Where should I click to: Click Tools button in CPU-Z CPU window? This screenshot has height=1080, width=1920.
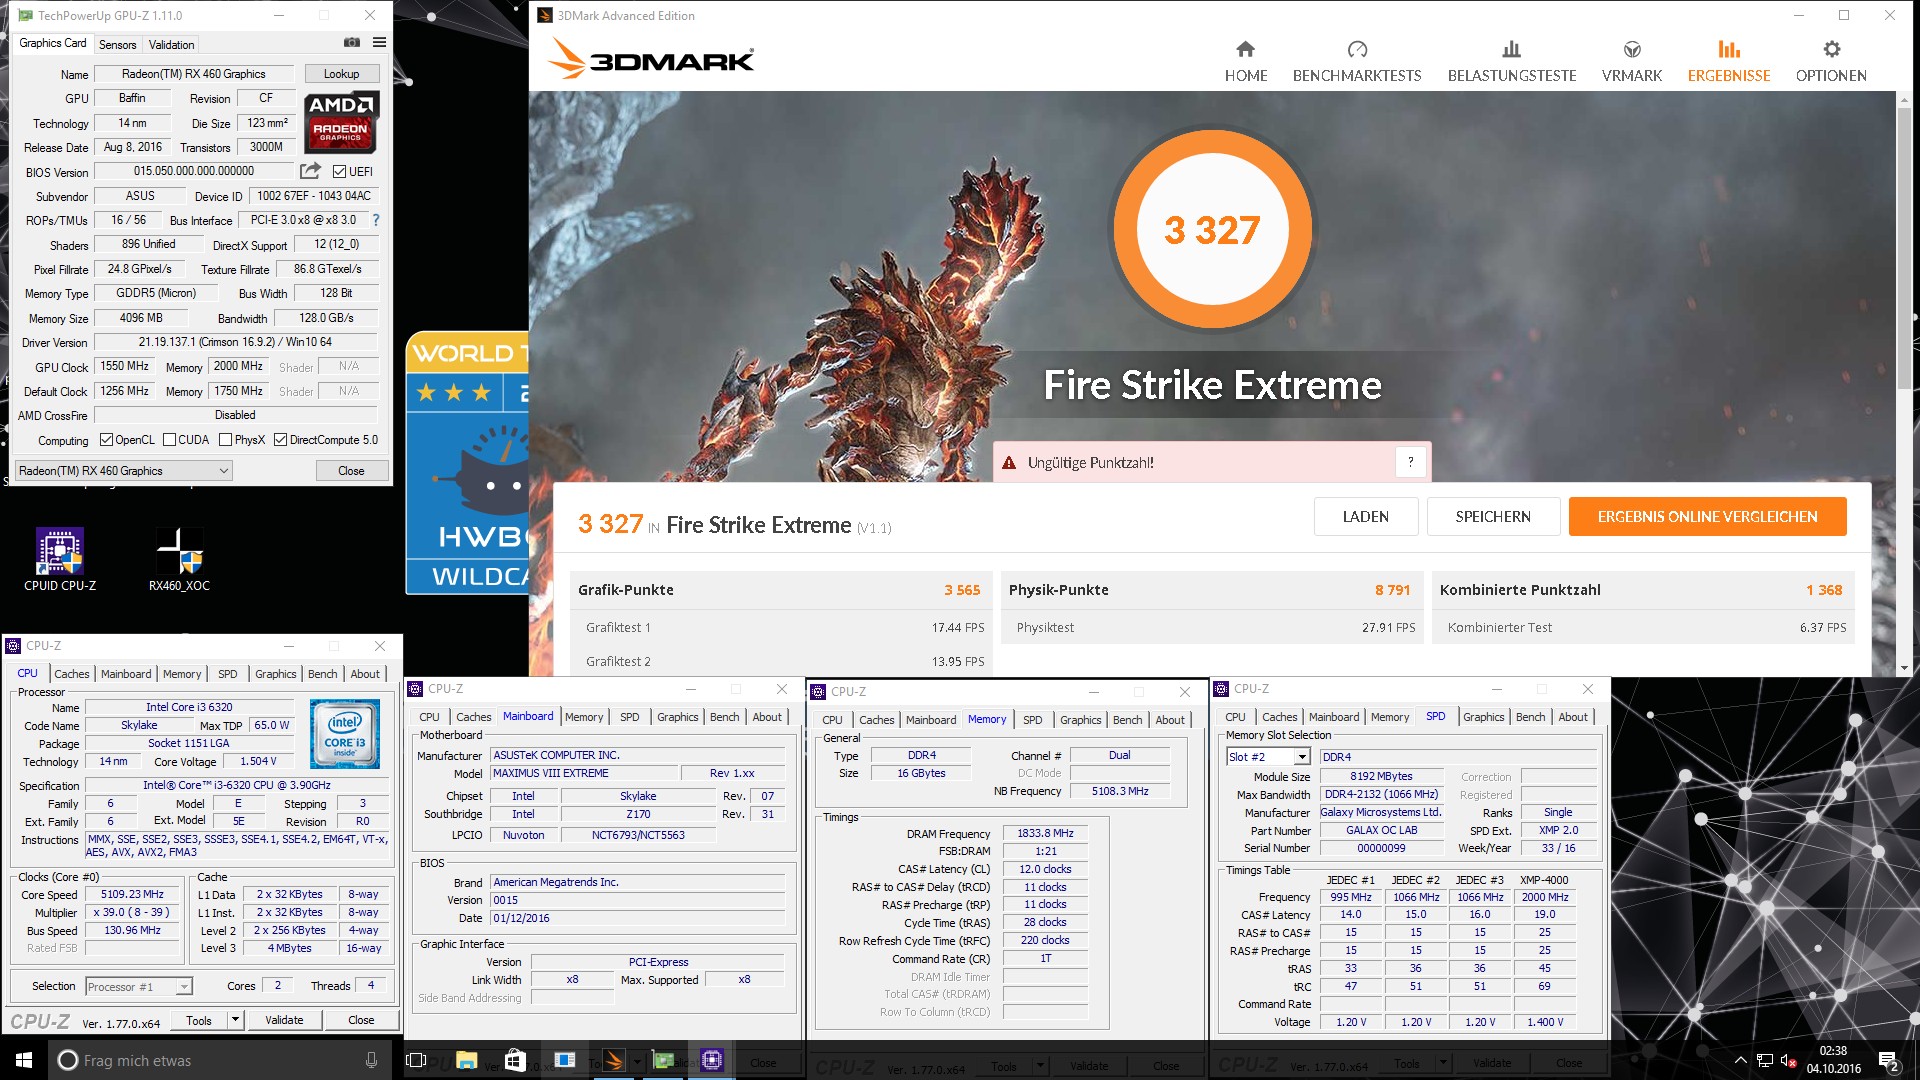click(199, 1020)
